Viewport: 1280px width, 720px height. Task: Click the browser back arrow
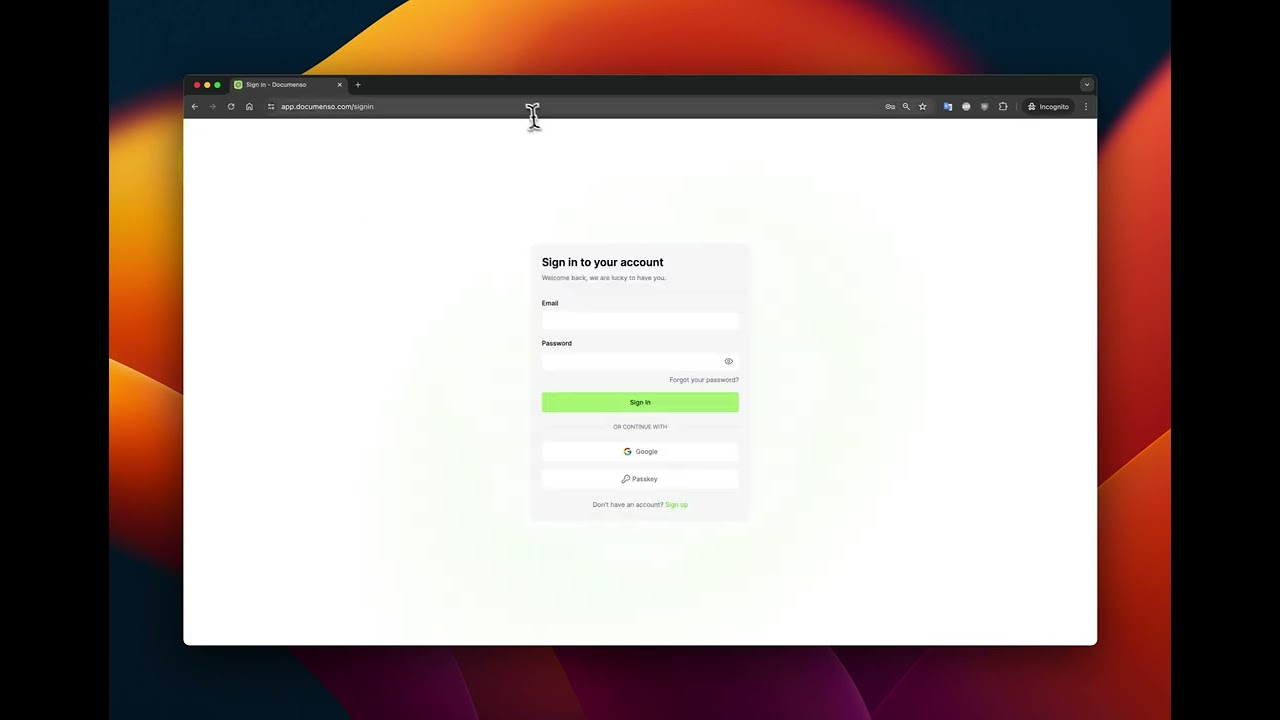click(x=195, y=107)
